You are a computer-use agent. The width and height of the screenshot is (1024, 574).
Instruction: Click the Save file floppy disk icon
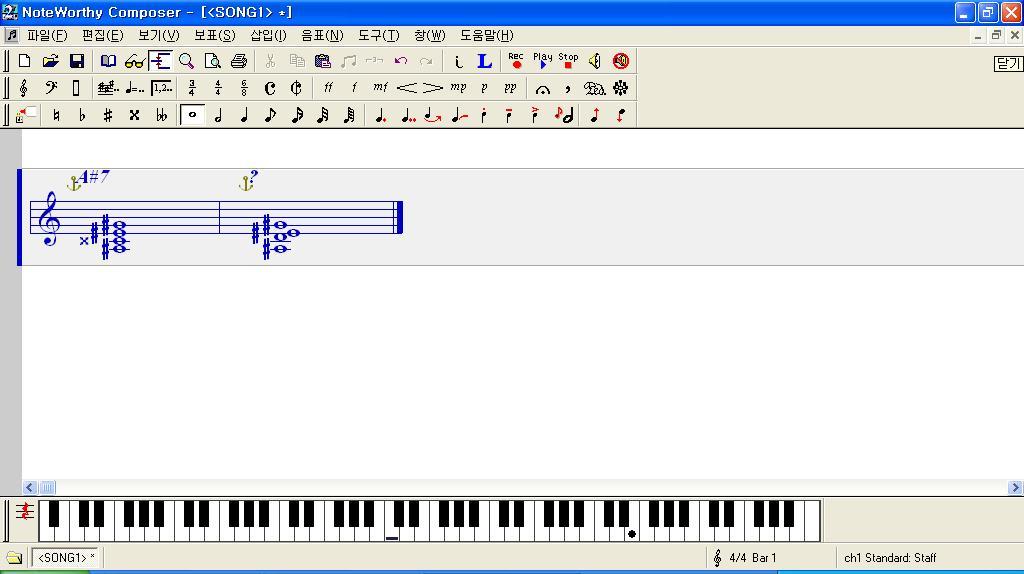[77, 61]
